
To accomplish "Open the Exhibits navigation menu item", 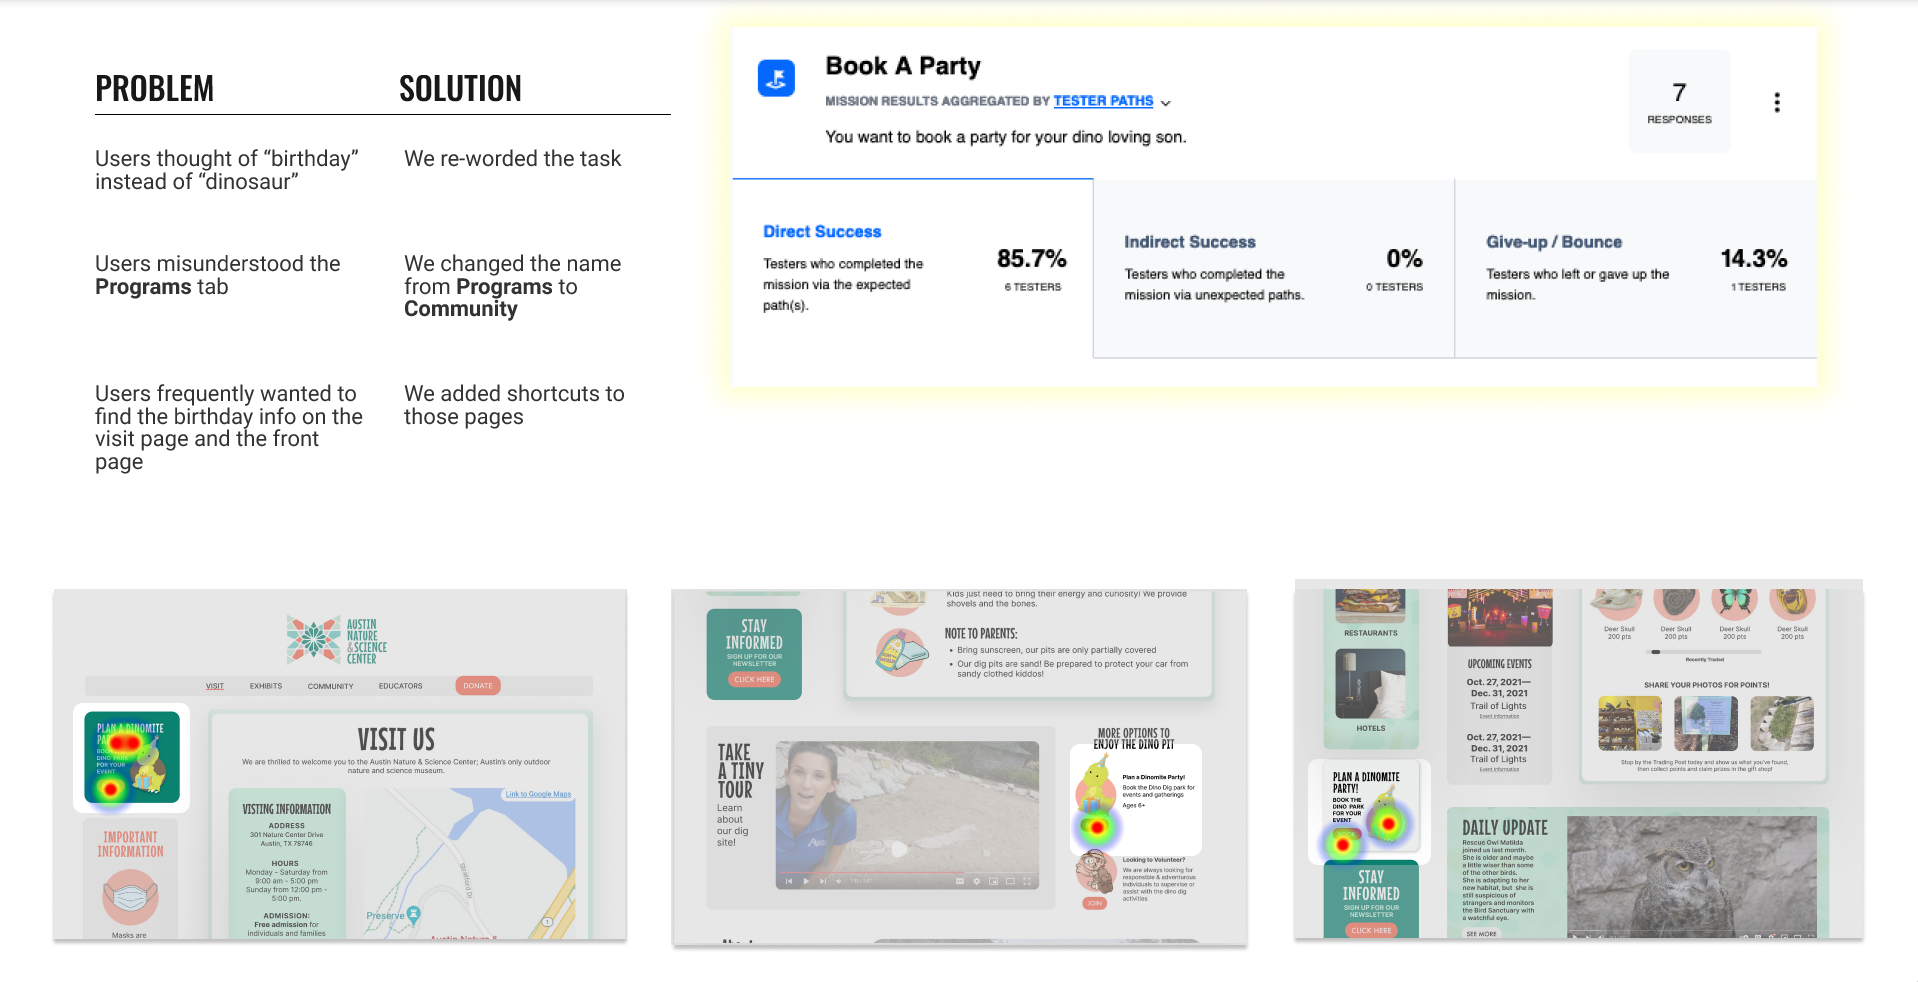I will 266,686.
